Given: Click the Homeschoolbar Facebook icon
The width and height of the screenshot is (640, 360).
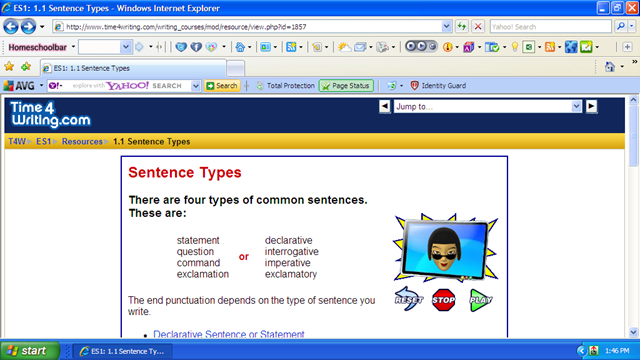Looking at the screenshot, I should pos(196,47).
